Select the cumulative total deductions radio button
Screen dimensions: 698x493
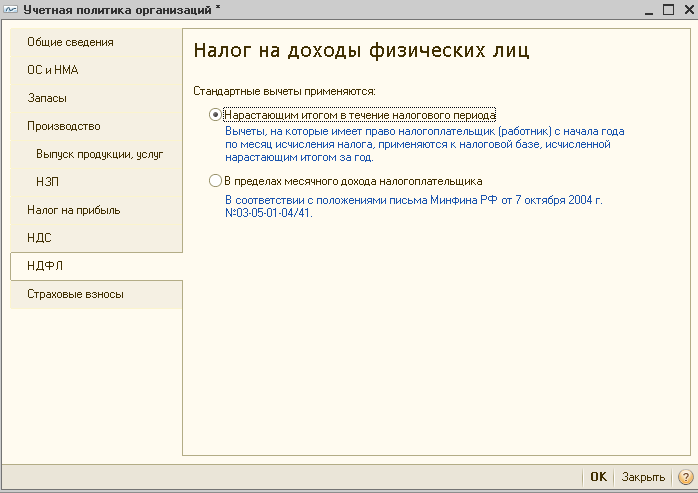click(215, 115)
